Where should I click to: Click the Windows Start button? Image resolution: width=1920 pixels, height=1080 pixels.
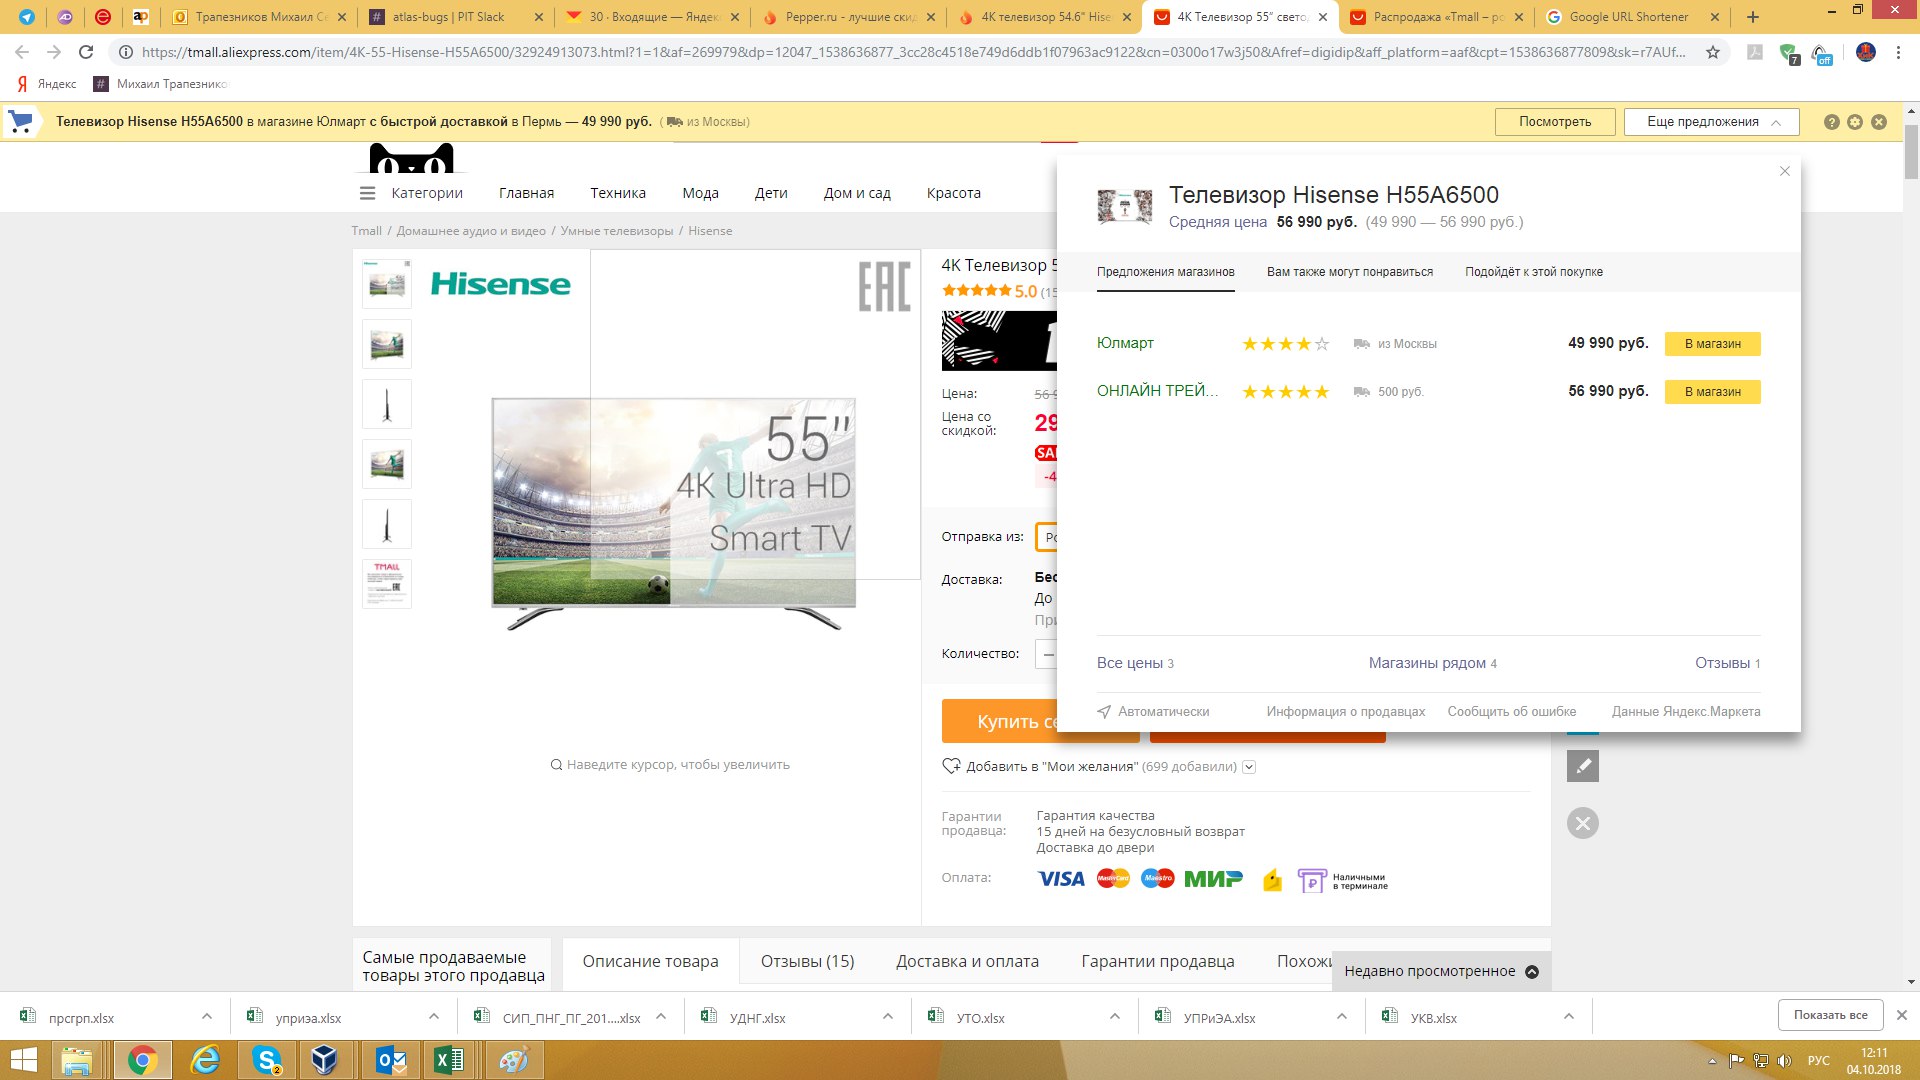[23, 1060]
